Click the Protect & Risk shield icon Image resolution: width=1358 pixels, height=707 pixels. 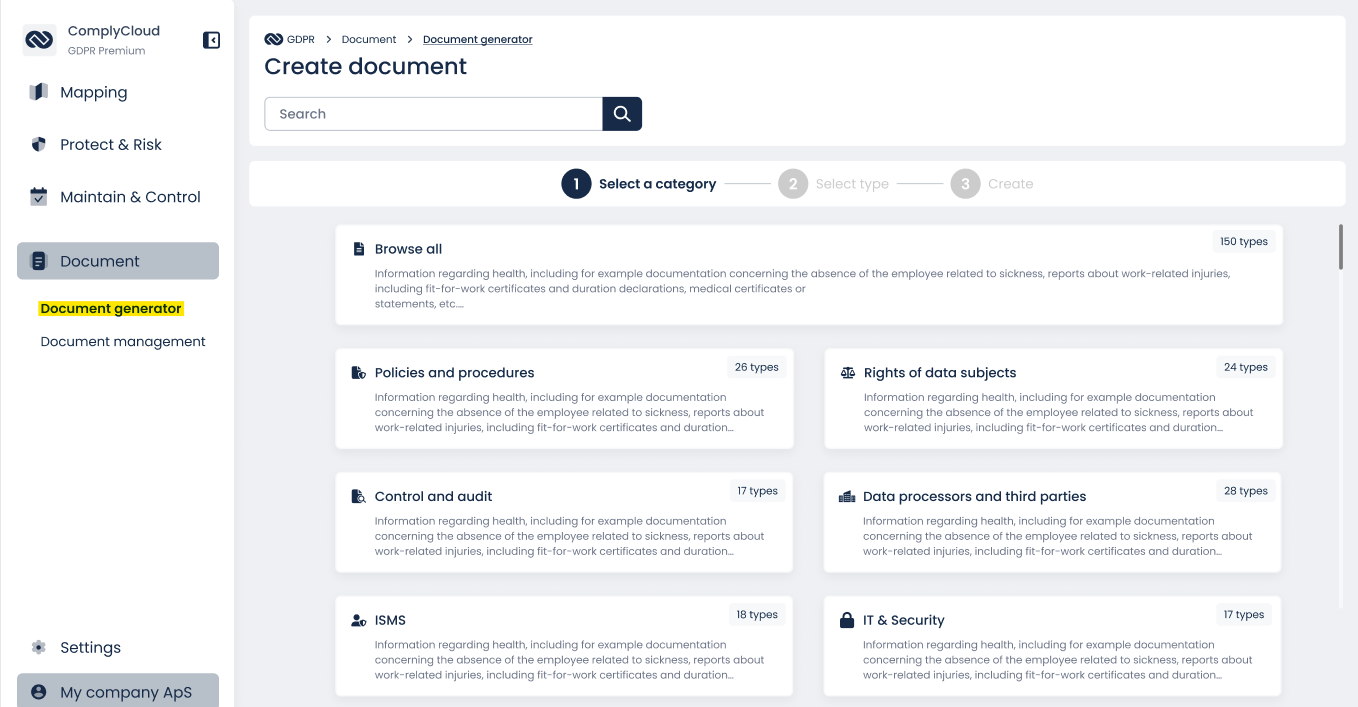[x=39, y=144]
